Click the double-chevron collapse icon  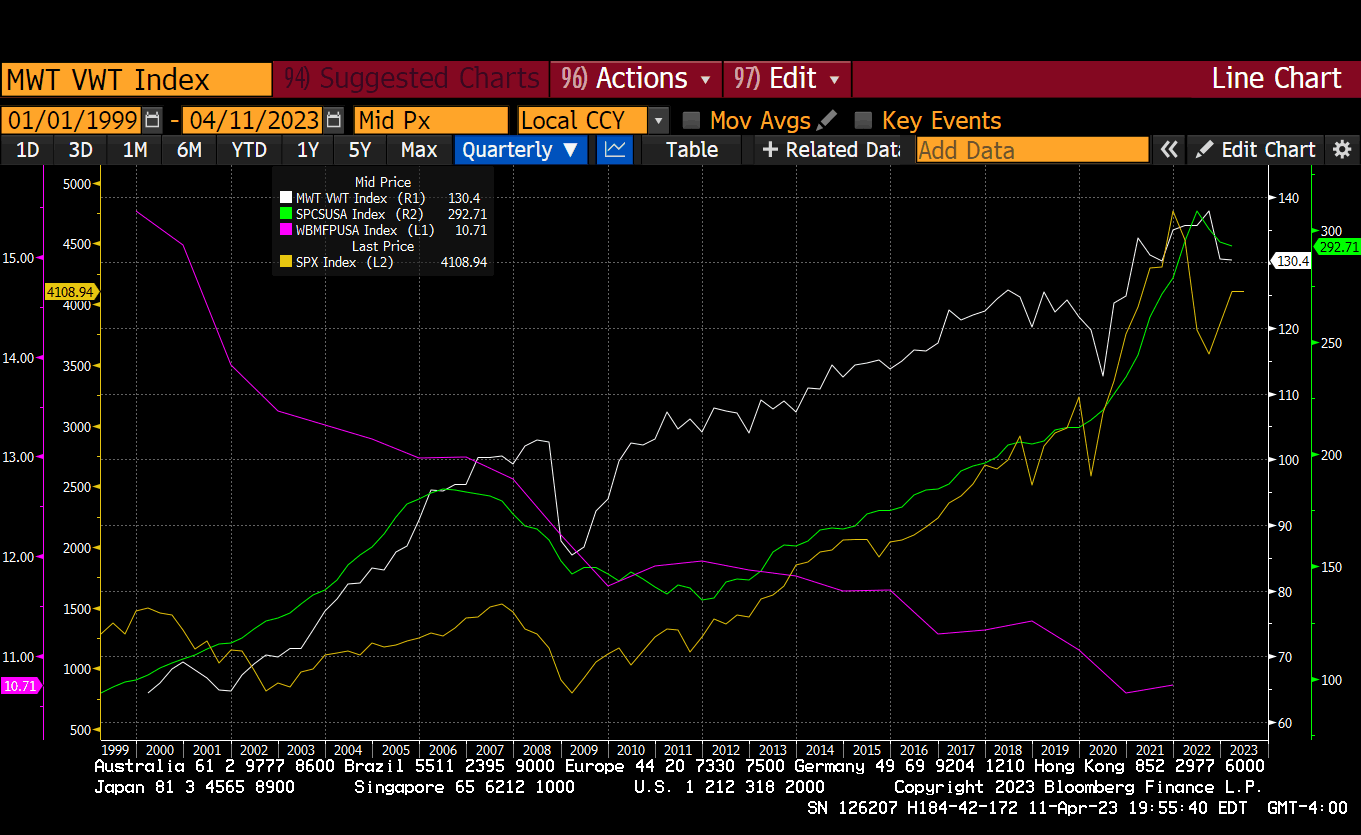(x=1168, y=150)
